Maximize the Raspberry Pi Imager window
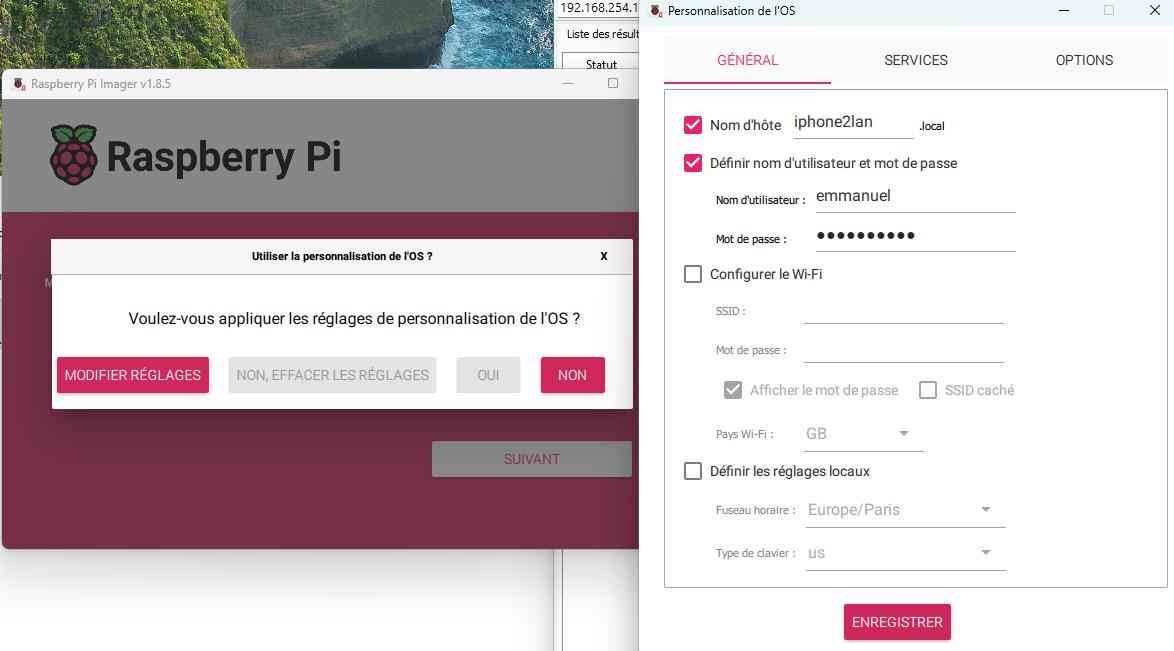This screenshot has height=651, width=1174. coord(612,83)
